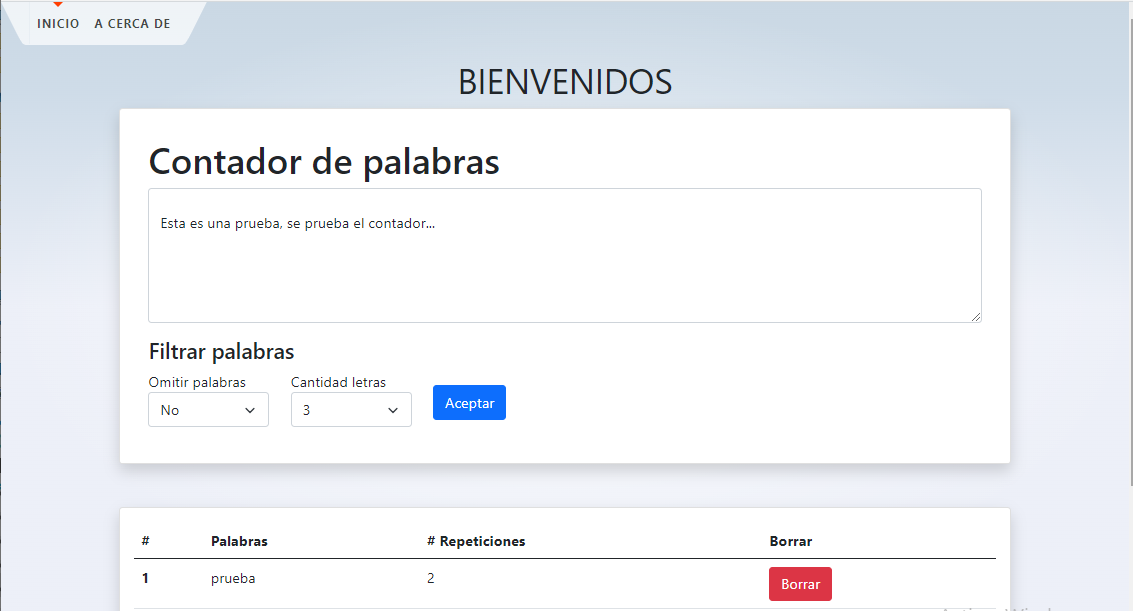Click the red triangle marker above INICIO

click(58, 5)
